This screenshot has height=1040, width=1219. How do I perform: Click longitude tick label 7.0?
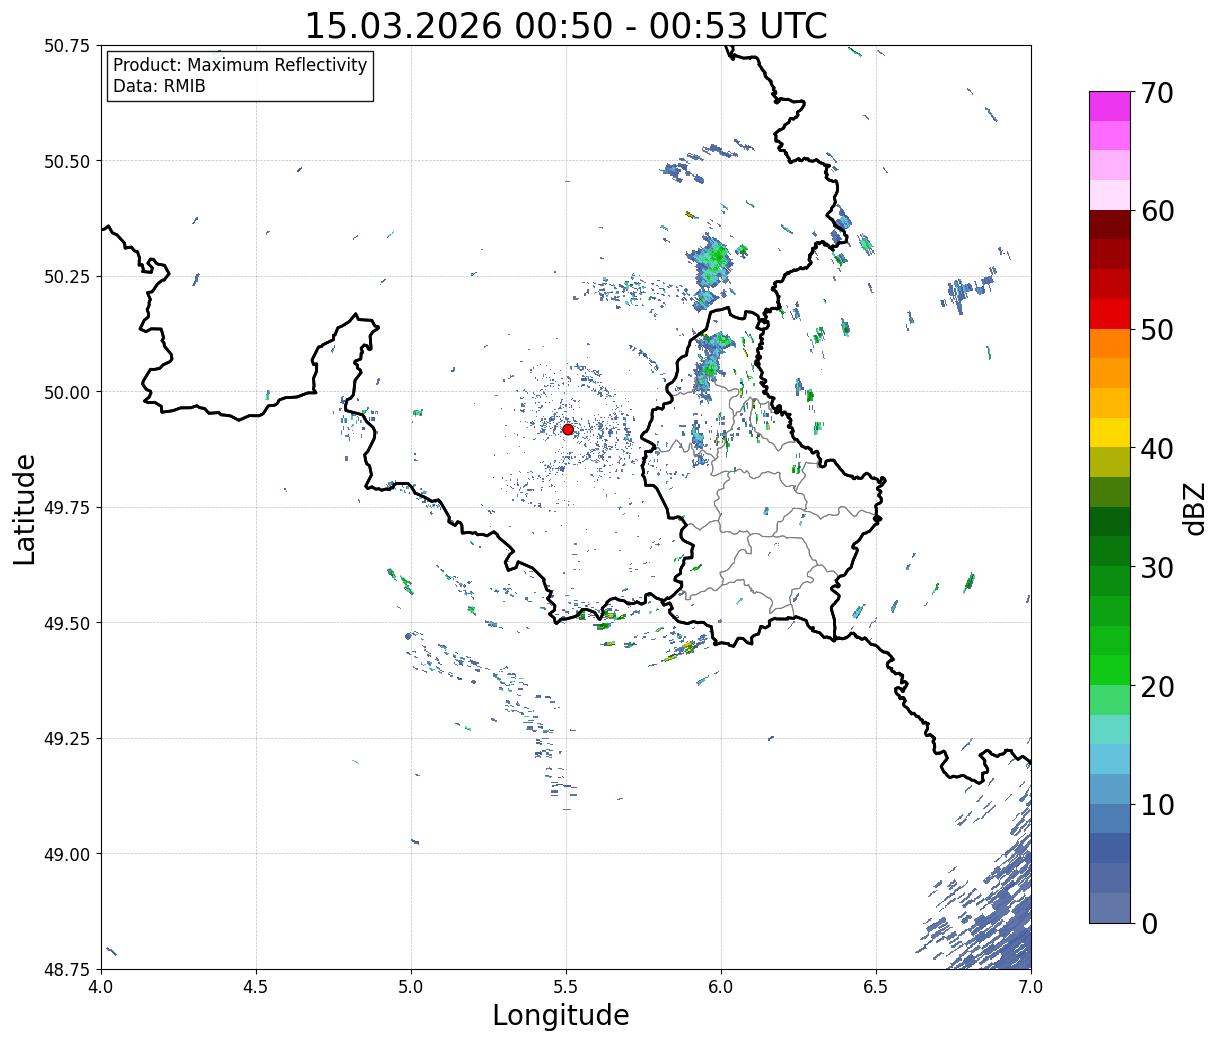1031,987
